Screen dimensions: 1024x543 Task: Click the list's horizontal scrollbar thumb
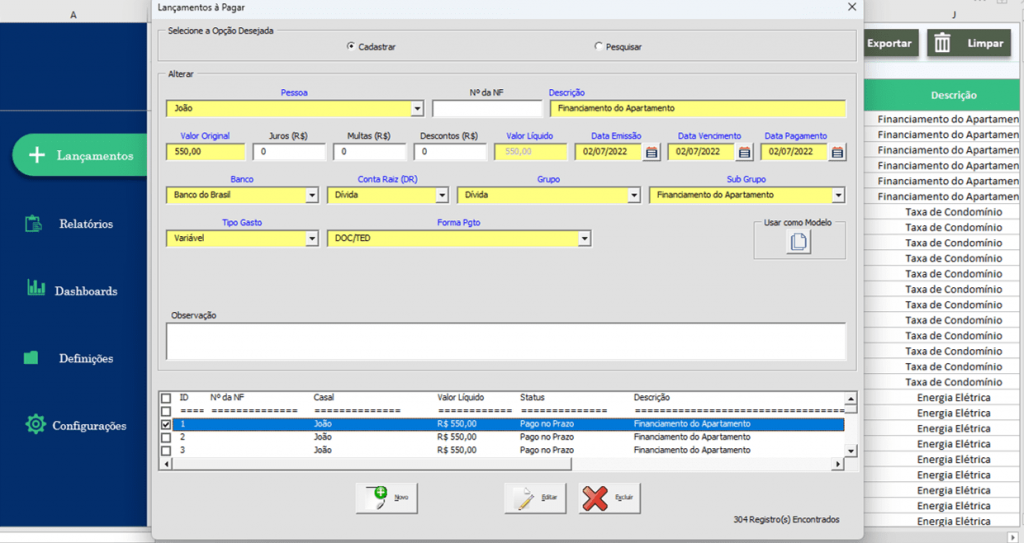(372, 464)
